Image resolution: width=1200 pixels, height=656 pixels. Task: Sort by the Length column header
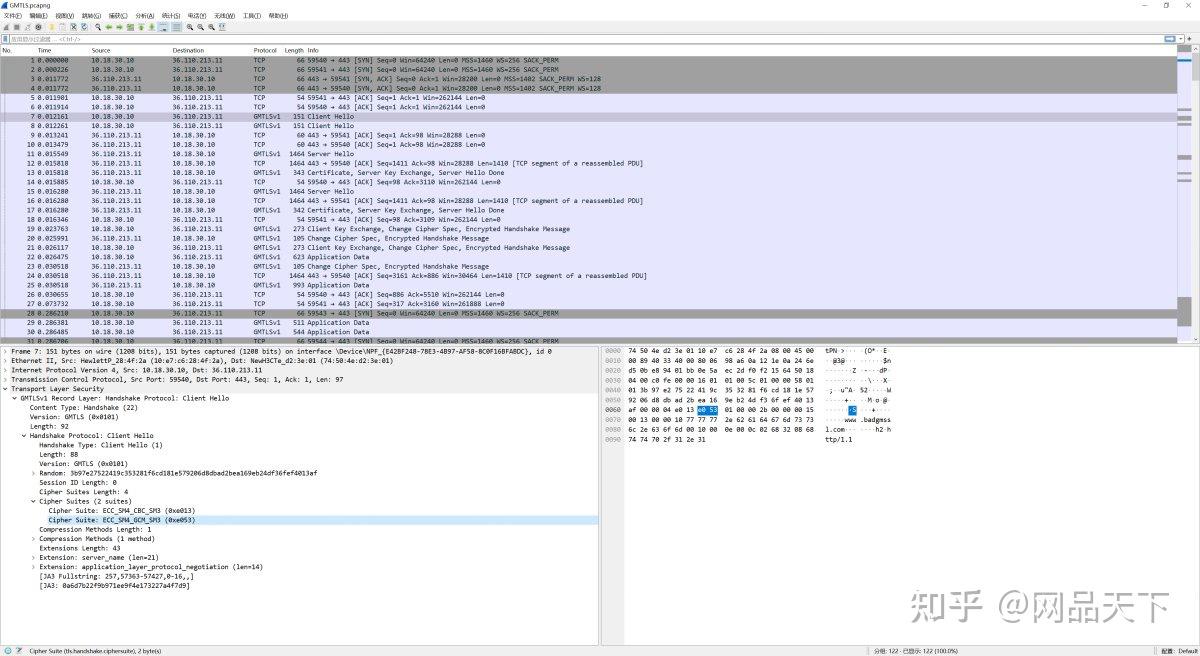294,50
